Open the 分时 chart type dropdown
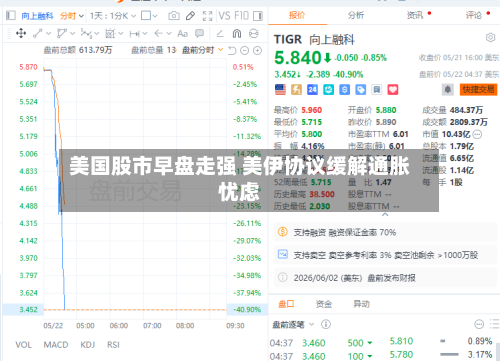Viewport: 500px width, 361px height. tap(72, 16)
